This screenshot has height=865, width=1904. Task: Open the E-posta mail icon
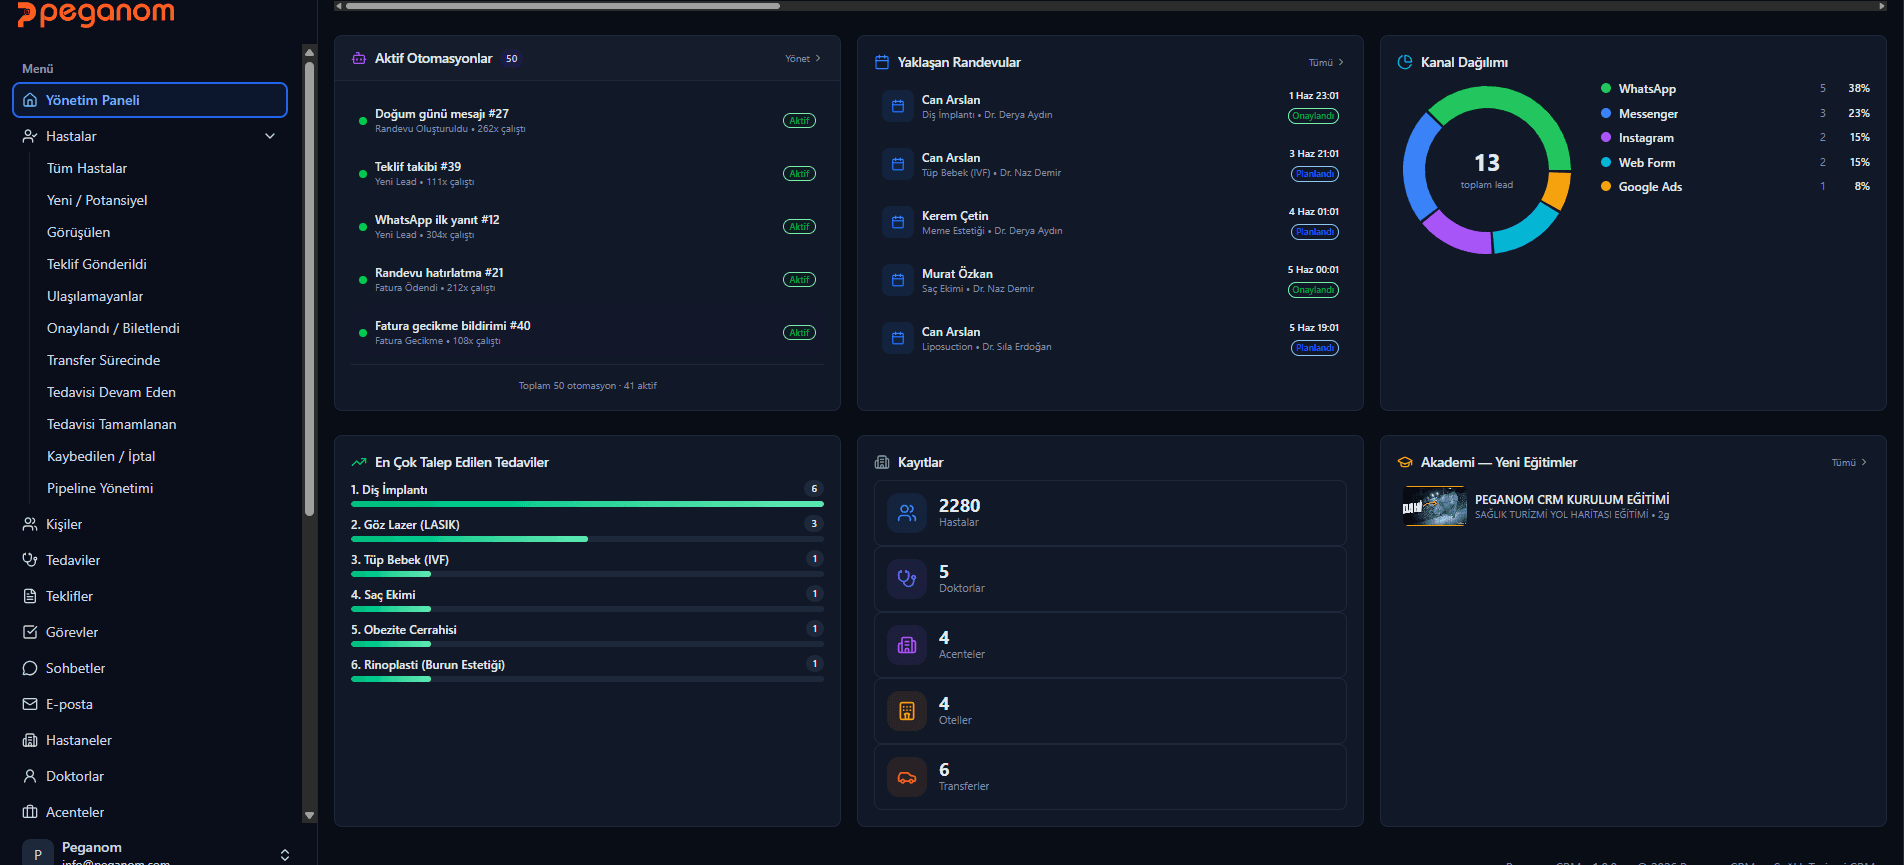tap(30, 704)
